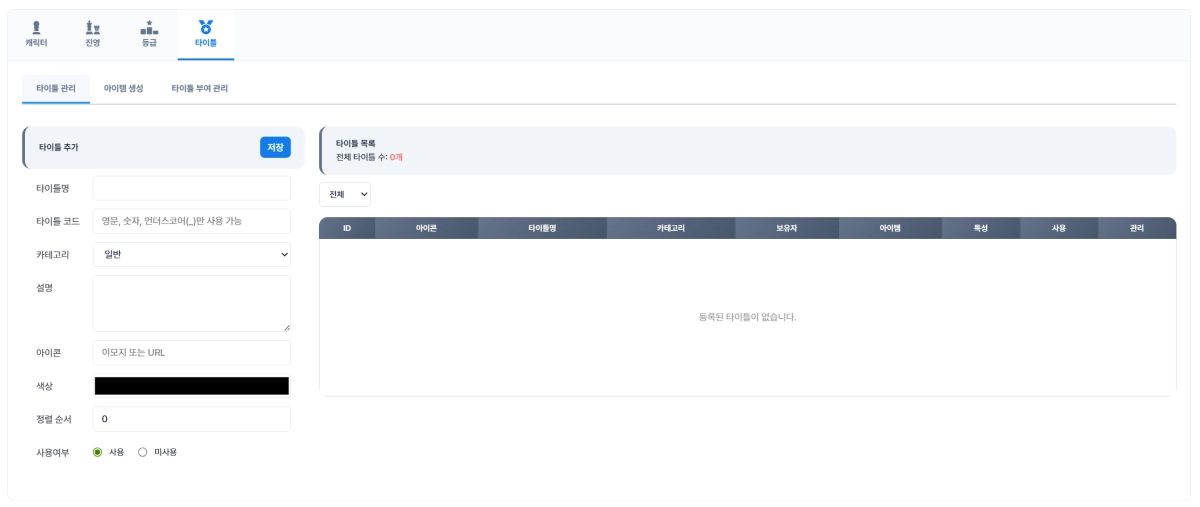
Task: Go to 타이틀 부여 관리 tab
Action: (x=199, y=89)
